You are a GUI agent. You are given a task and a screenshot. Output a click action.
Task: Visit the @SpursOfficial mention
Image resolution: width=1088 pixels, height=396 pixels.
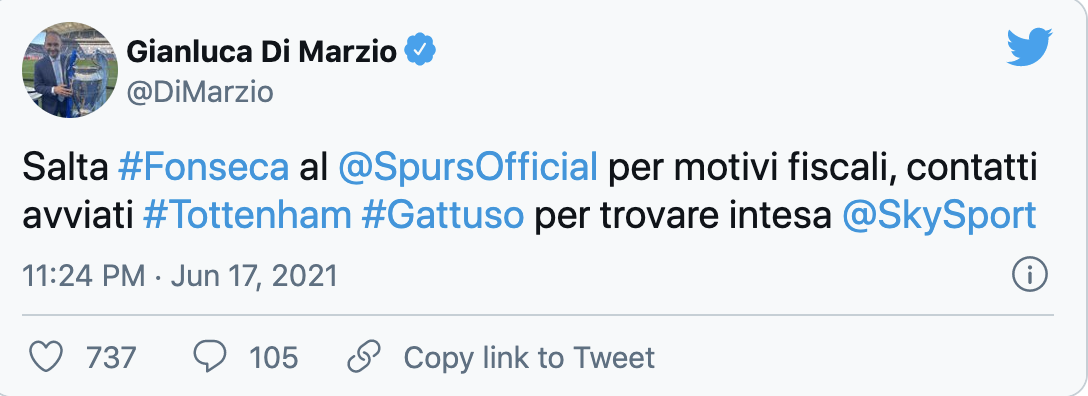(468, 170)
